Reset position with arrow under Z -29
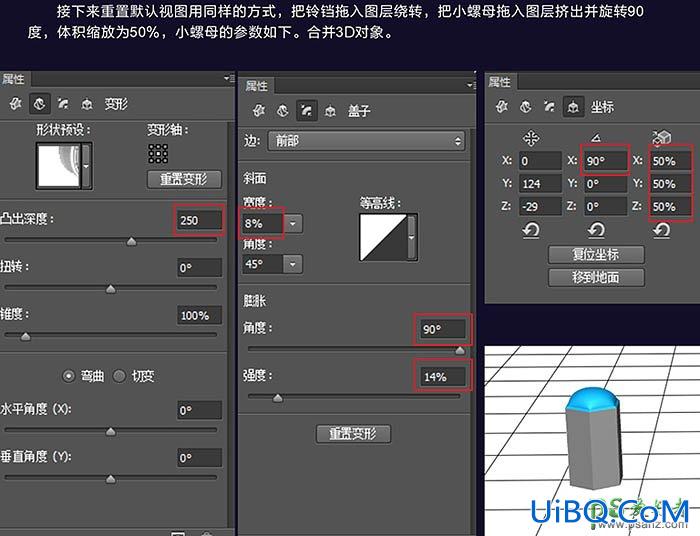Screen dimensions: 700x536 [531, 230]
